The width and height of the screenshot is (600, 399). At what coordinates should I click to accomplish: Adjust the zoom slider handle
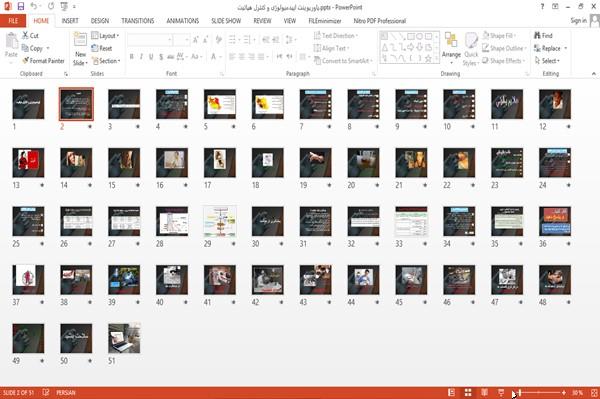click(520, 392)
